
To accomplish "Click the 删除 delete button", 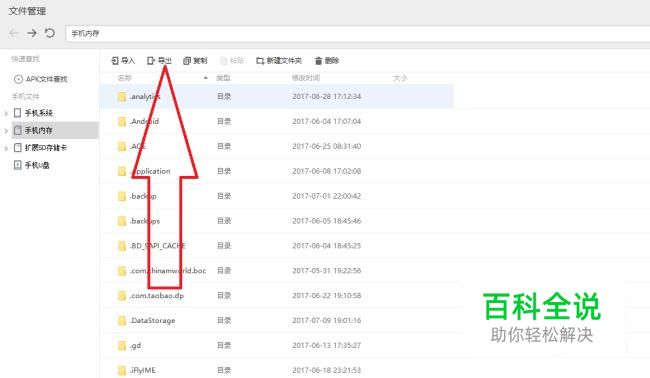I will point(327,61).
